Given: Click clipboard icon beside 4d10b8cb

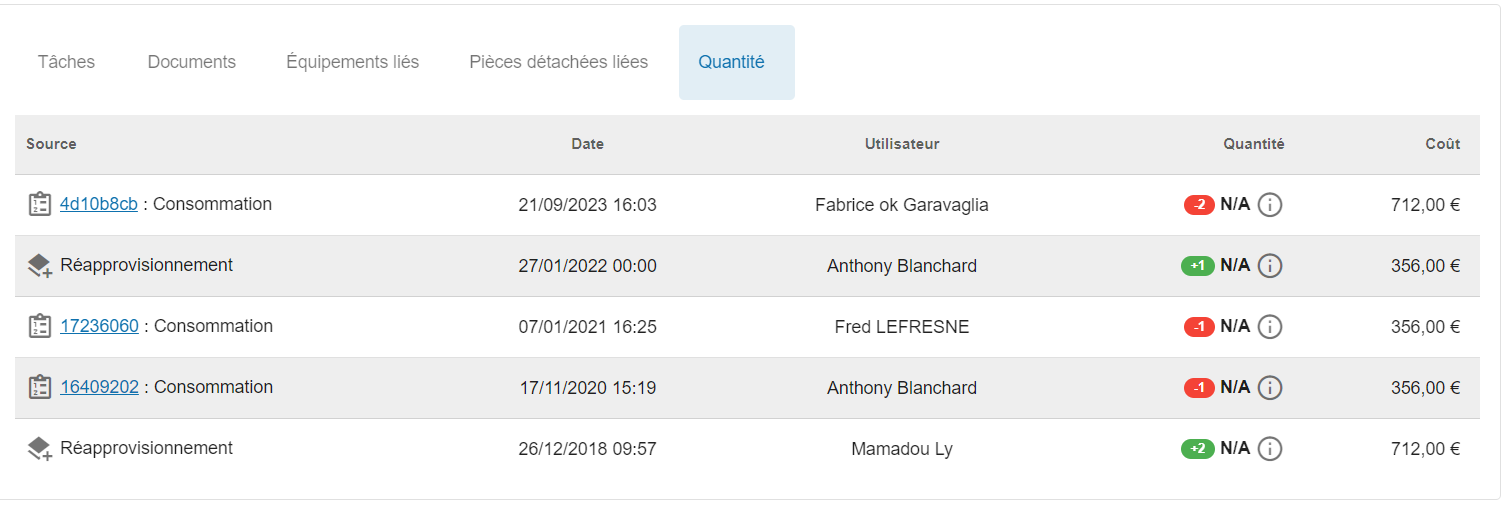Looking at the screenshot, I should tap(40, 204).
